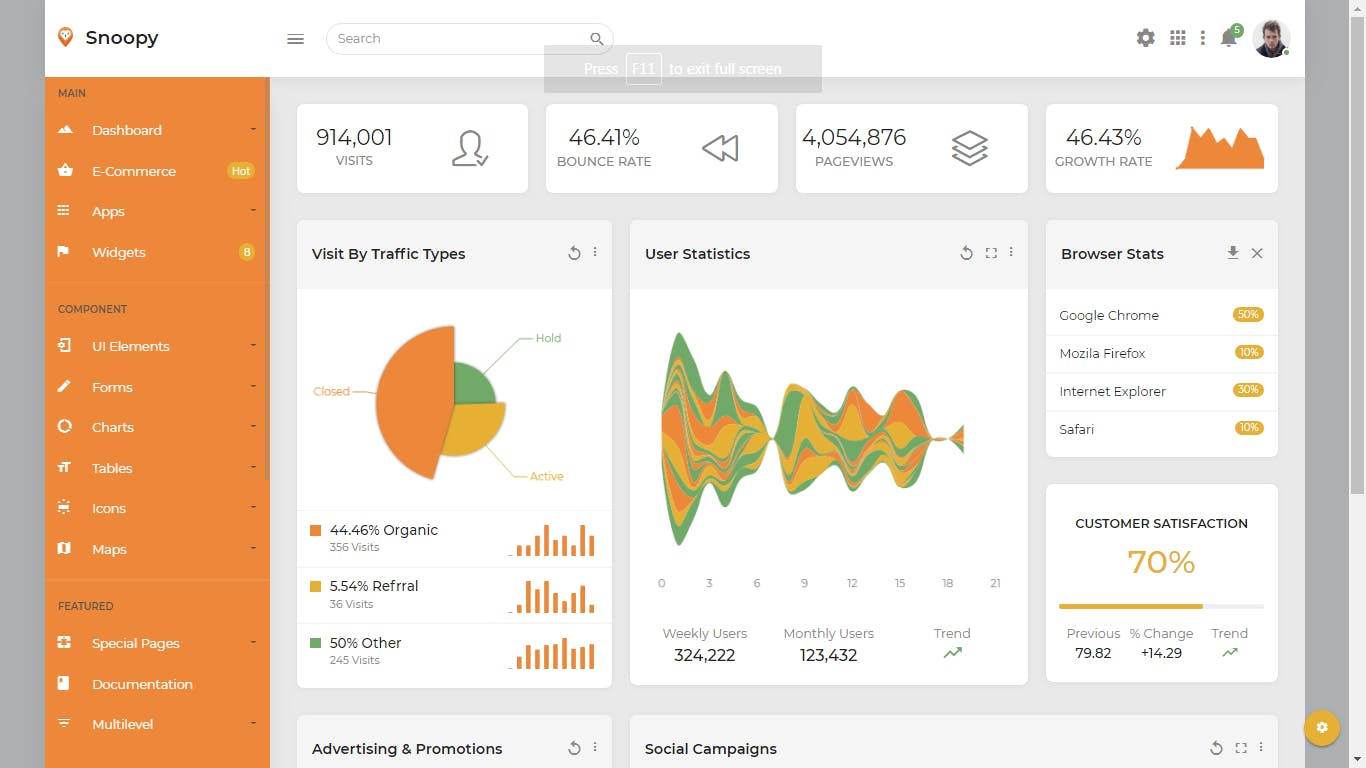Open the notifications bell icon

tap(1229, 39)
